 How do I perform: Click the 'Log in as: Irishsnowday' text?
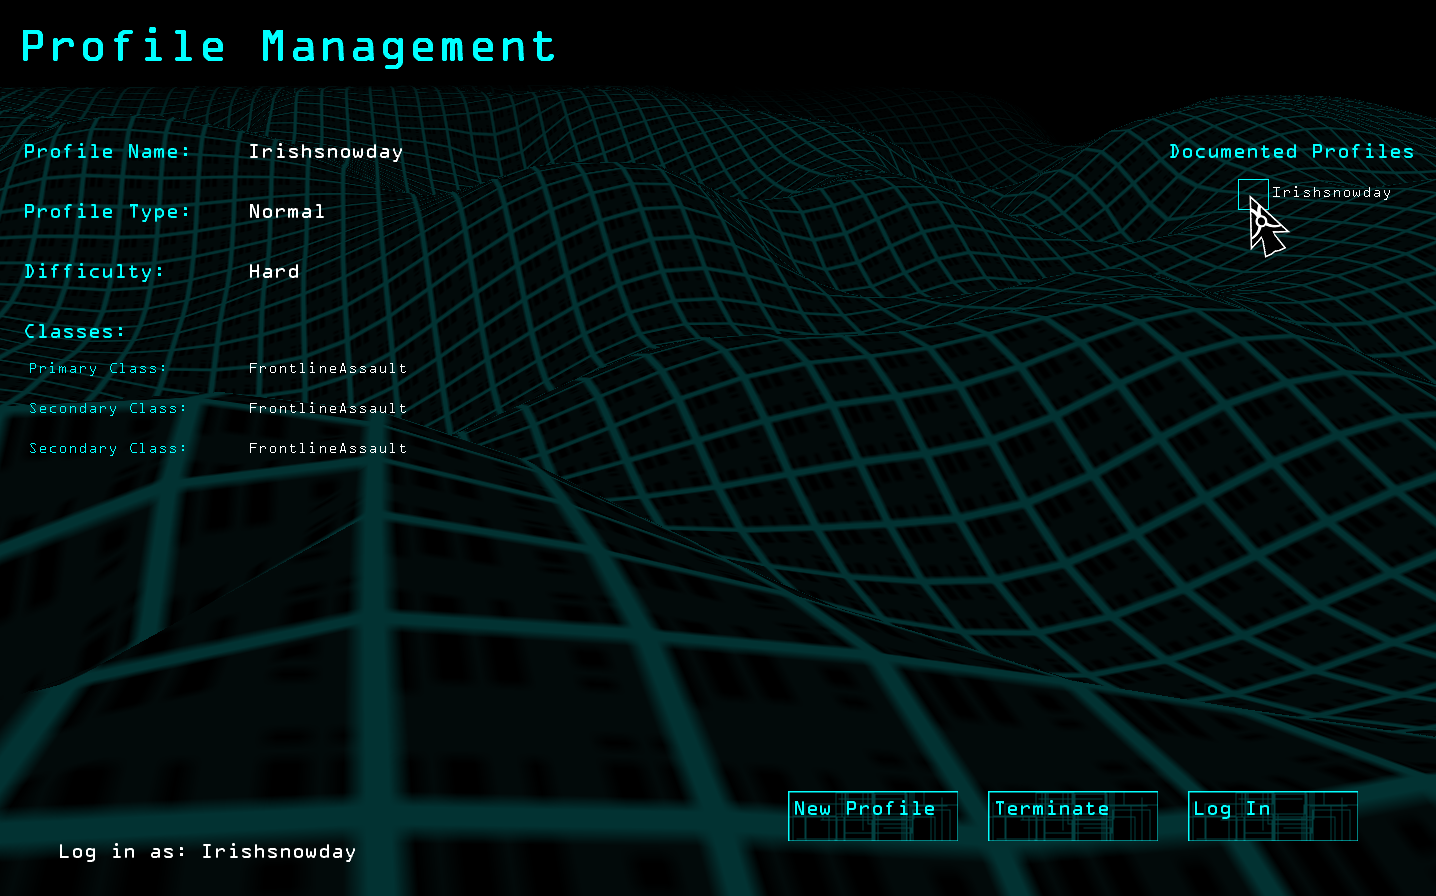tap(207, 852)
